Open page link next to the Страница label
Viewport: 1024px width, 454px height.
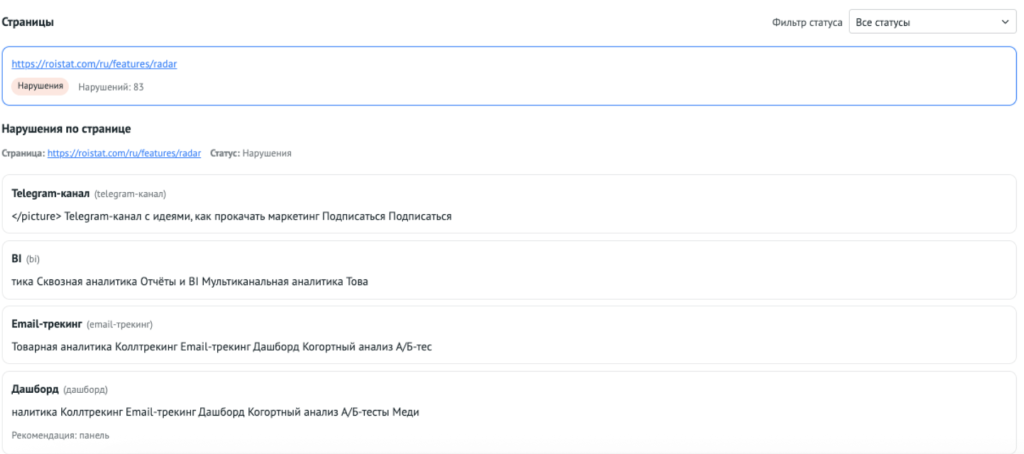[x=124, y=153]
